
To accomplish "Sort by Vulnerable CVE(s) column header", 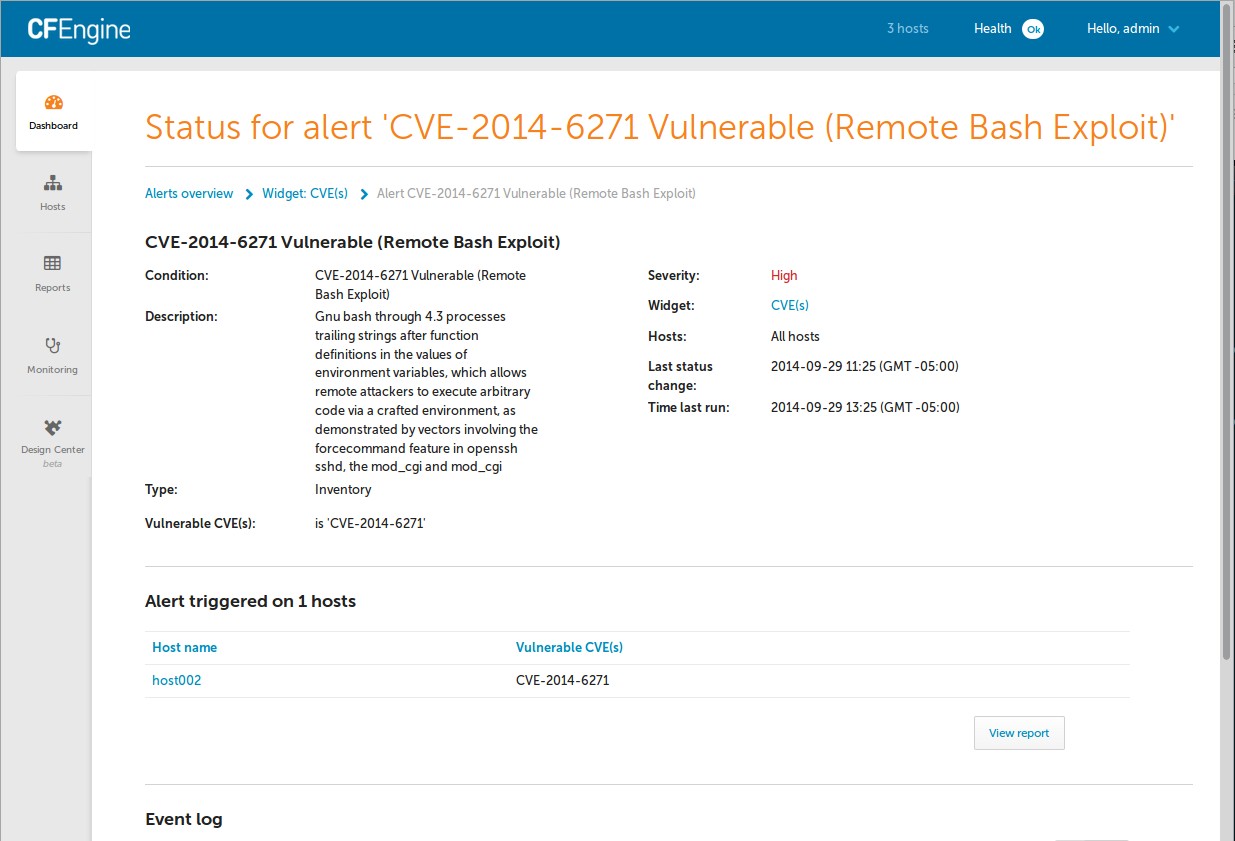I will coord(569,648).
